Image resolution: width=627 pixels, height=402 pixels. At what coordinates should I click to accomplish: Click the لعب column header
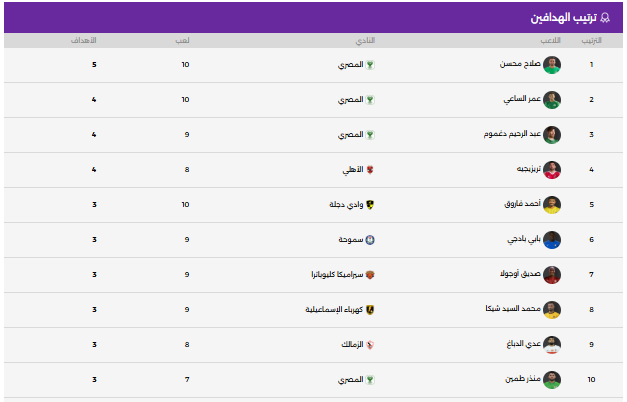186,40
